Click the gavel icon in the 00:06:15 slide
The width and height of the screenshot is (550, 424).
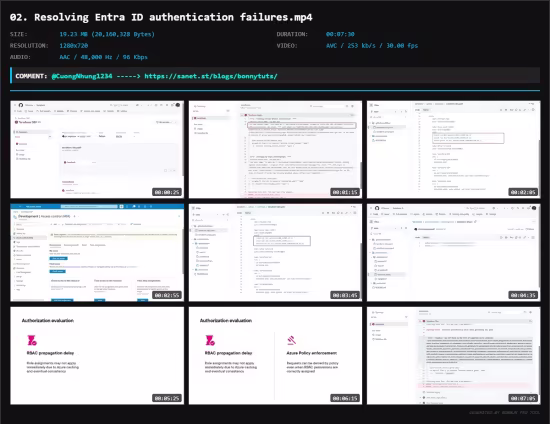[x=292, y=340]
